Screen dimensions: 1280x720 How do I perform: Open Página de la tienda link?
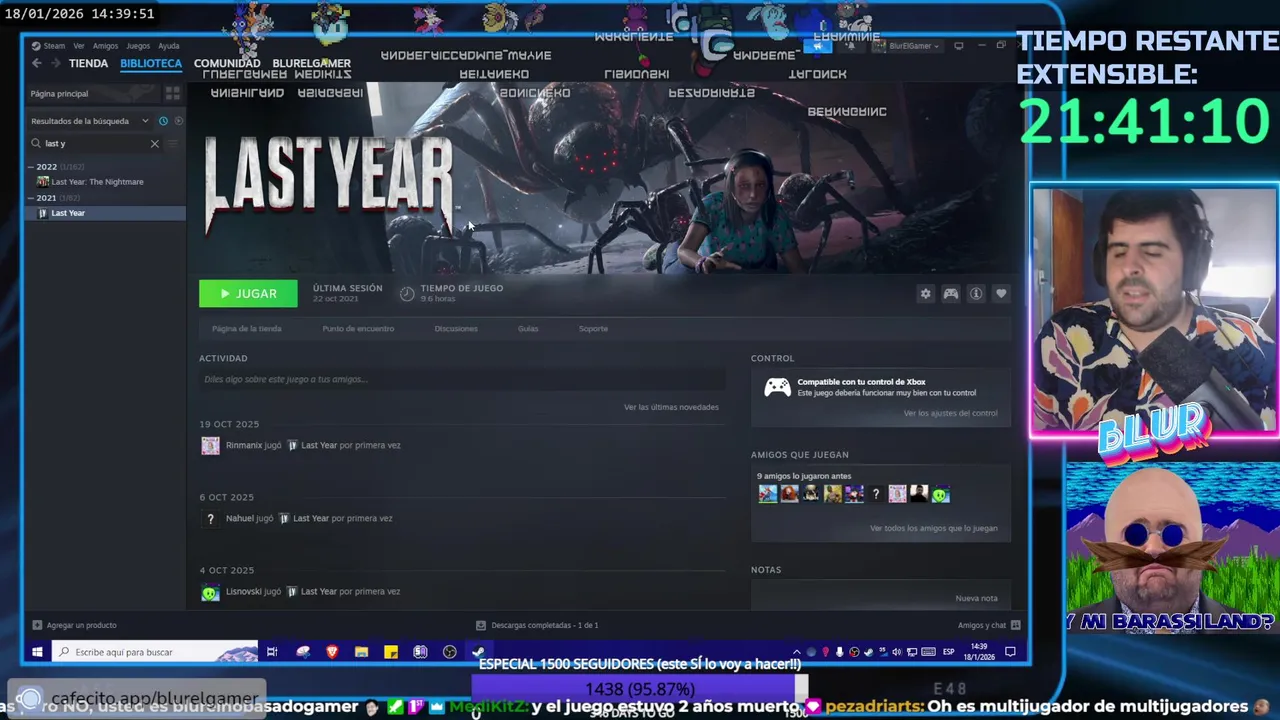[x=247, y=328]
